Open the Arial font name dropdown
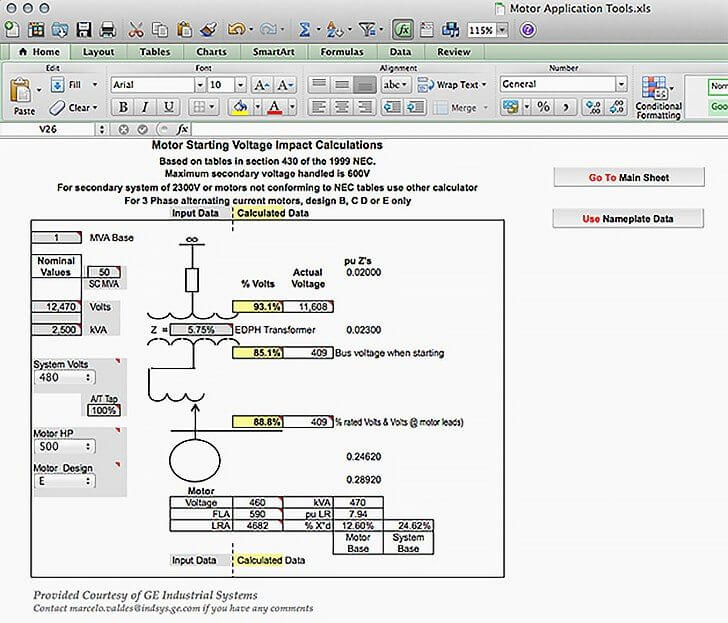The image size is (728, 623). 200,85
